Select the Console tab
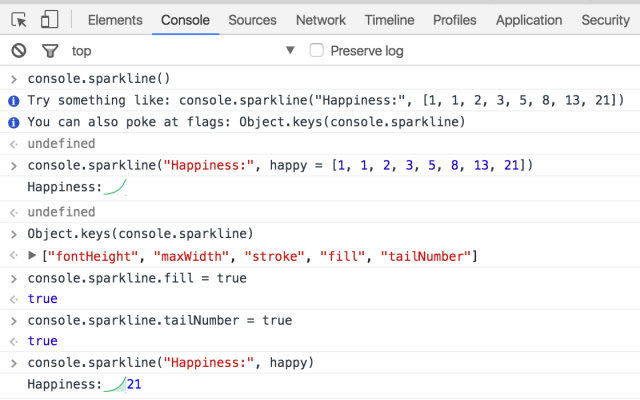This screenshot has height=400, width=640. point(185,20)
